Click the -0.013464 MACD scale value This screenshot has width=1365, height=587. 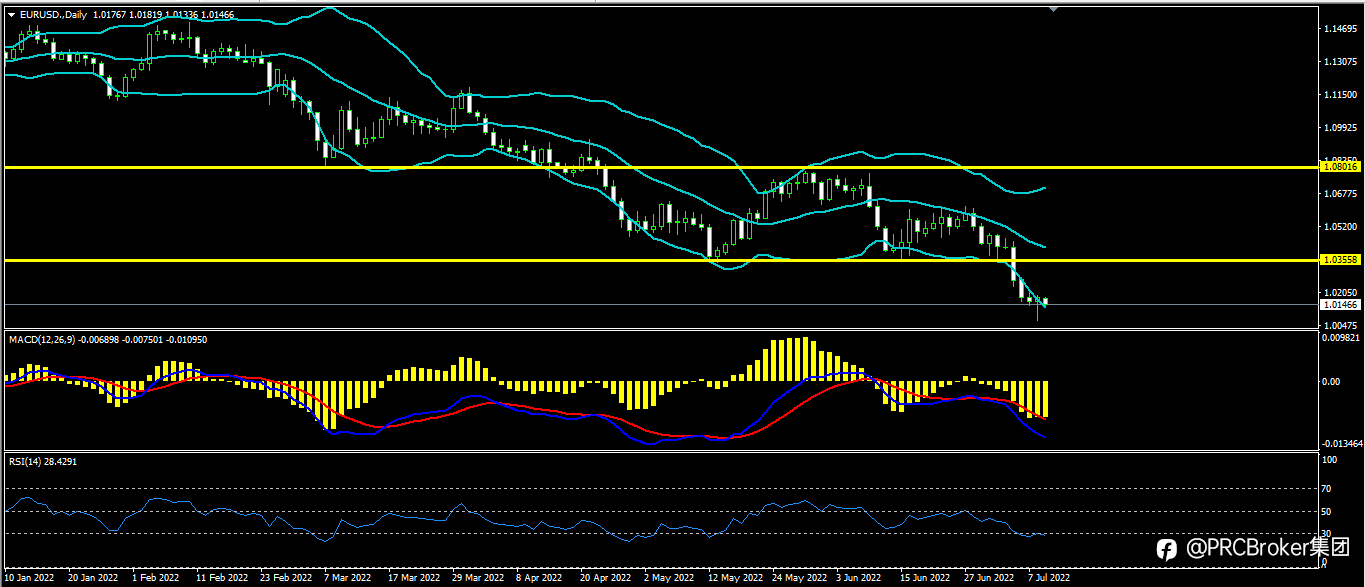point(1343,443)
